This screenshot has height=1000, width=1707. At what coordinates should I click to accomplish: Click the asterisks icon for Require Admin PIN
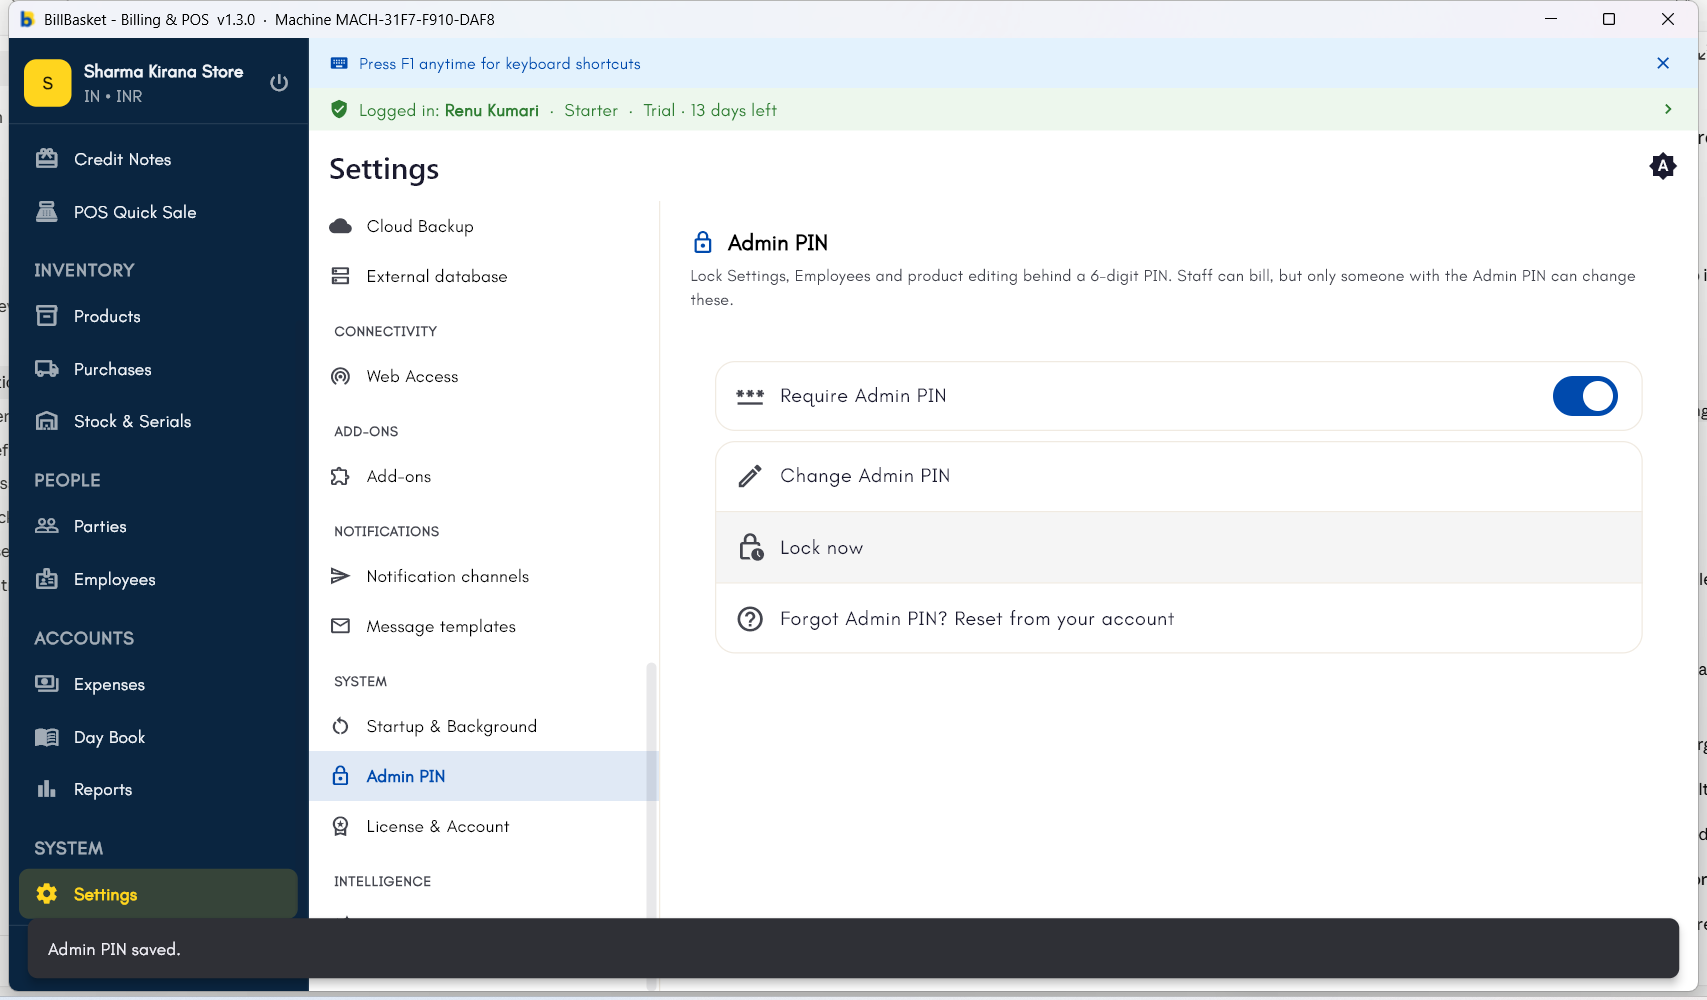(x=750, y=396)
